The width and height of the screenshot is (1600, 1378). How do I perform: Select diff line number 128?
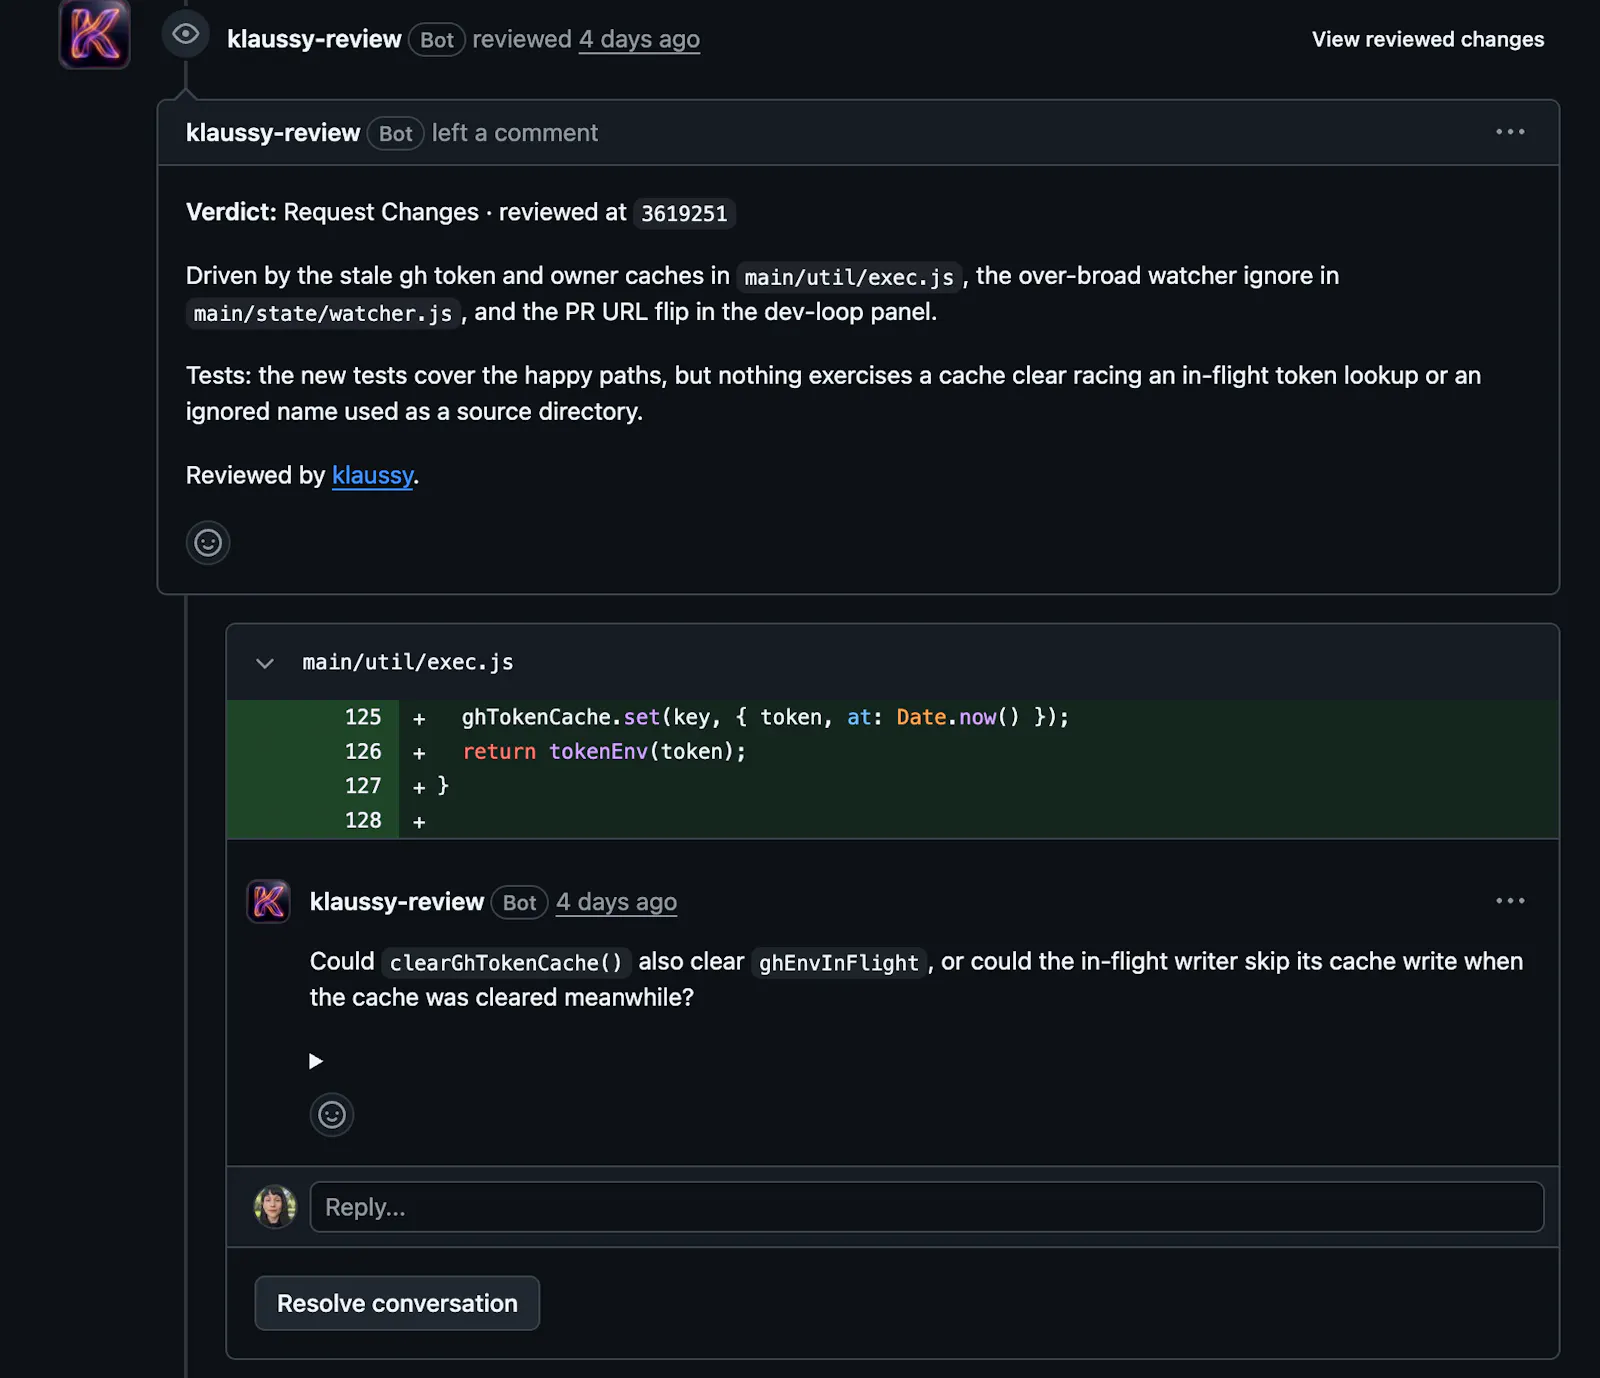362,820
